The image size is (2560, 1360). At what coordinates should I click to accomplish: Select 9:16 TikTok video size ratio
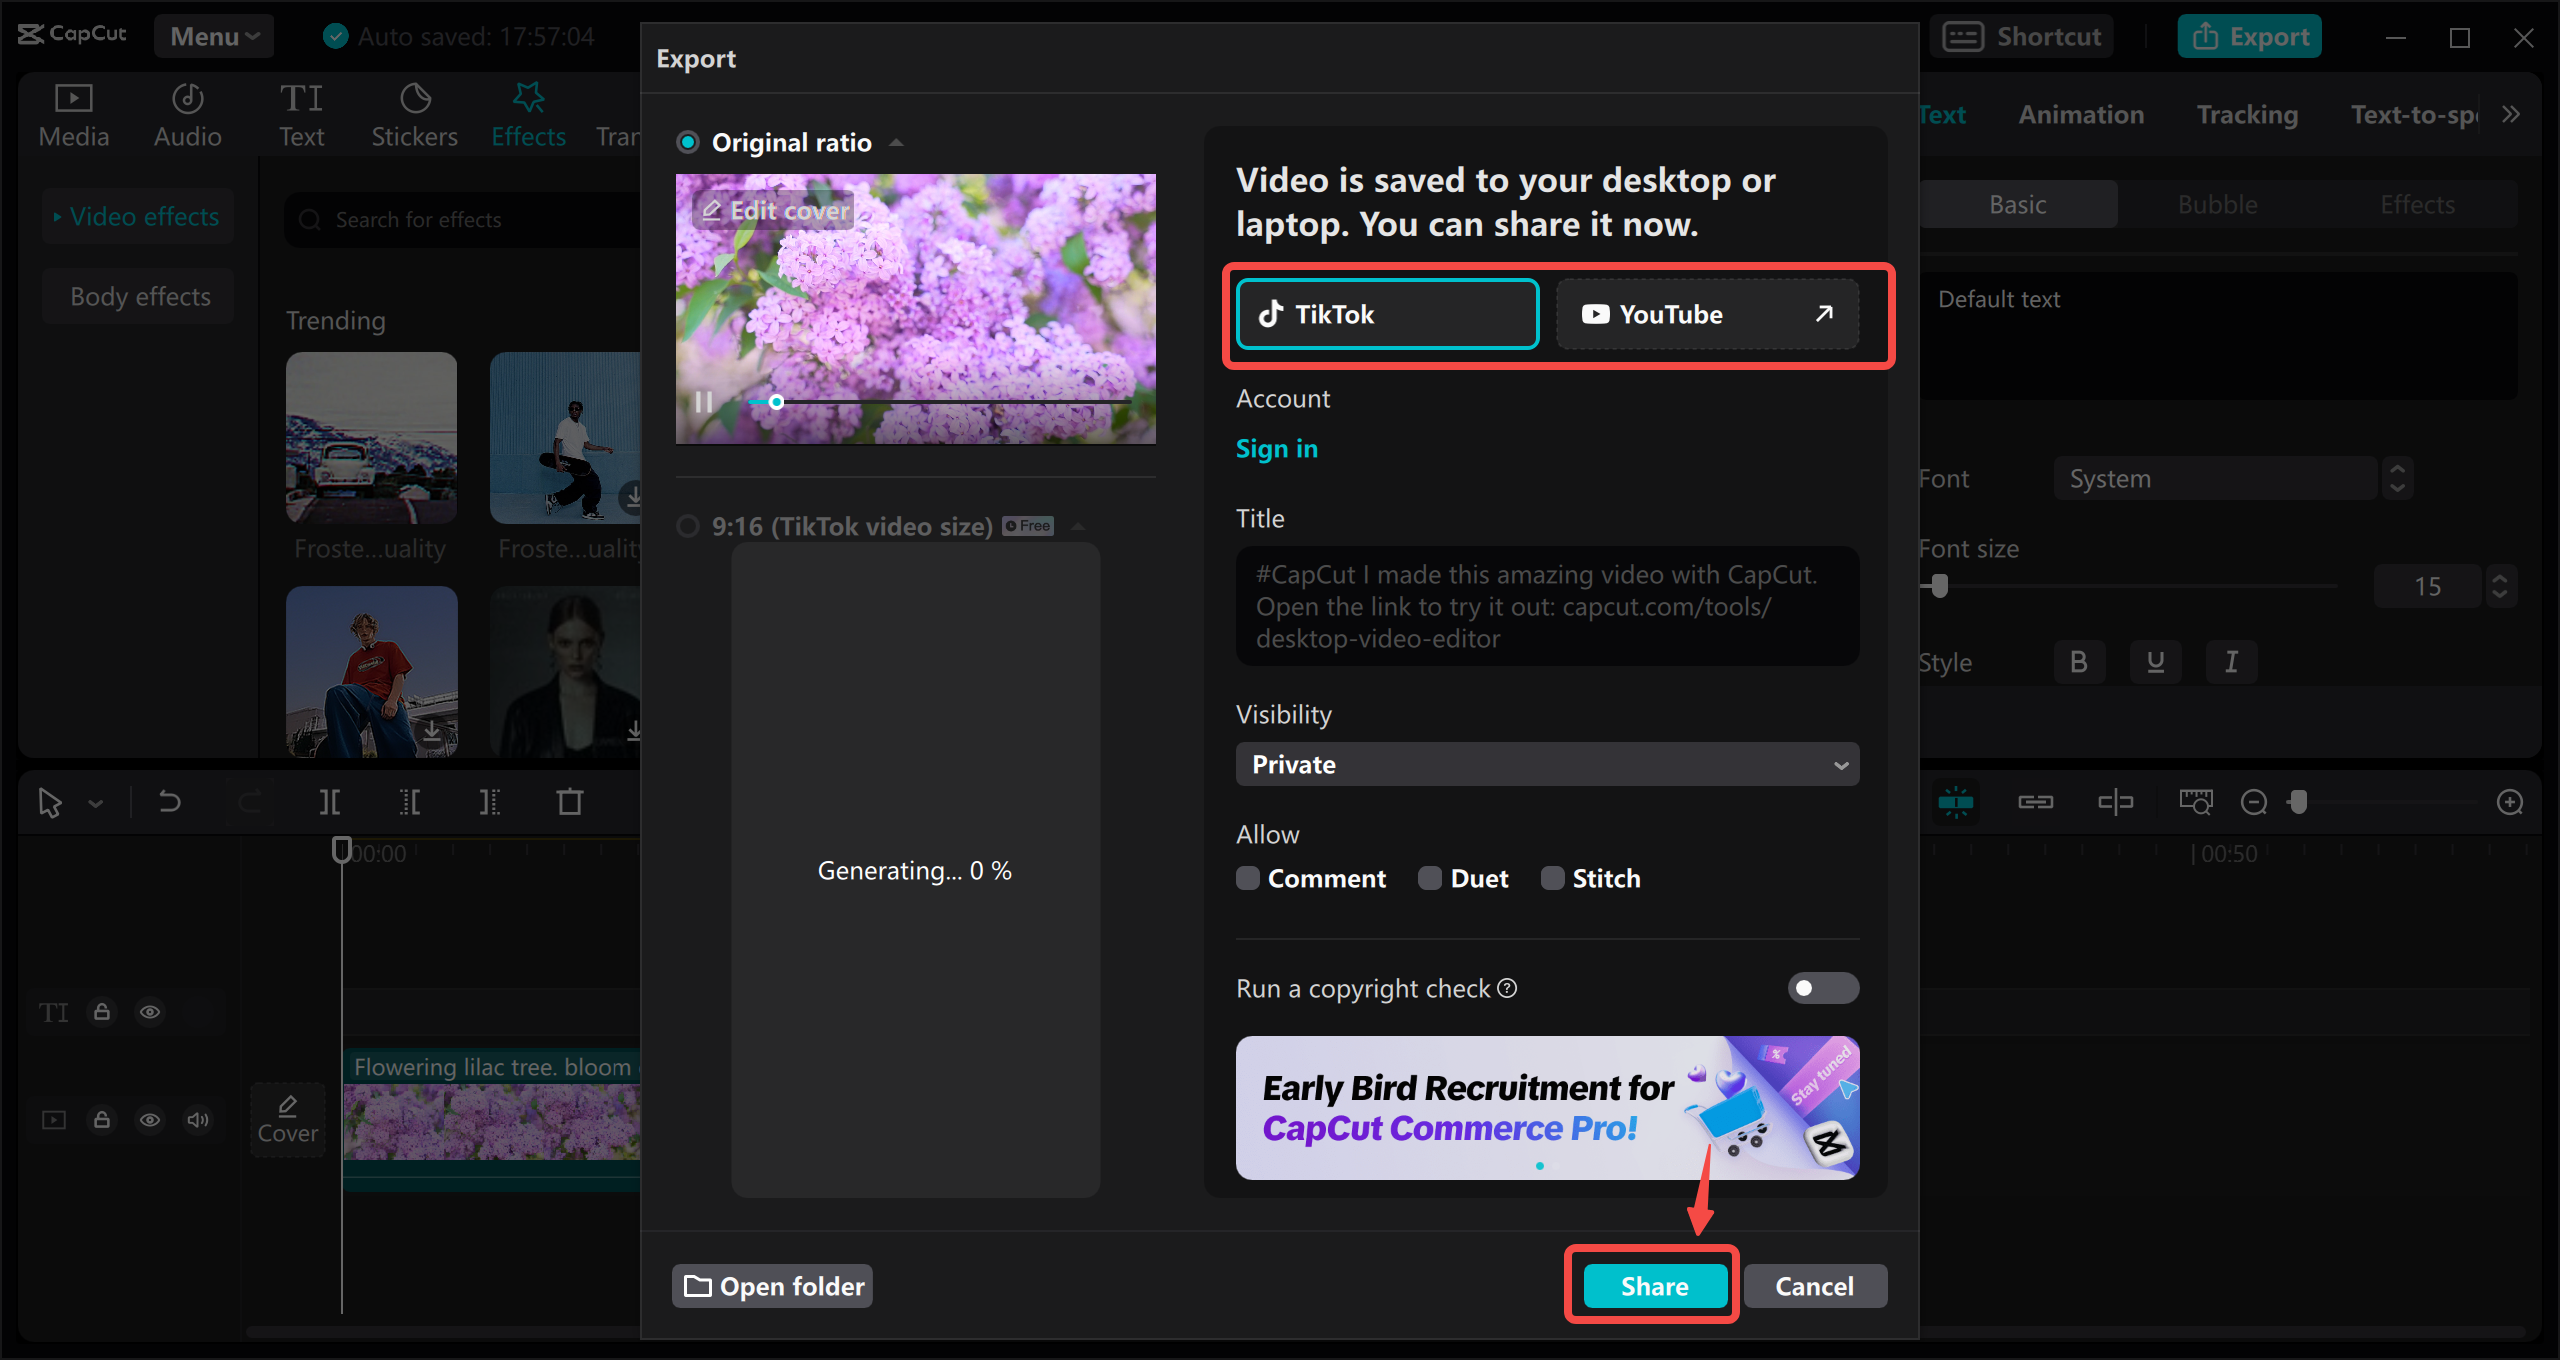click(x=691, y=525)
